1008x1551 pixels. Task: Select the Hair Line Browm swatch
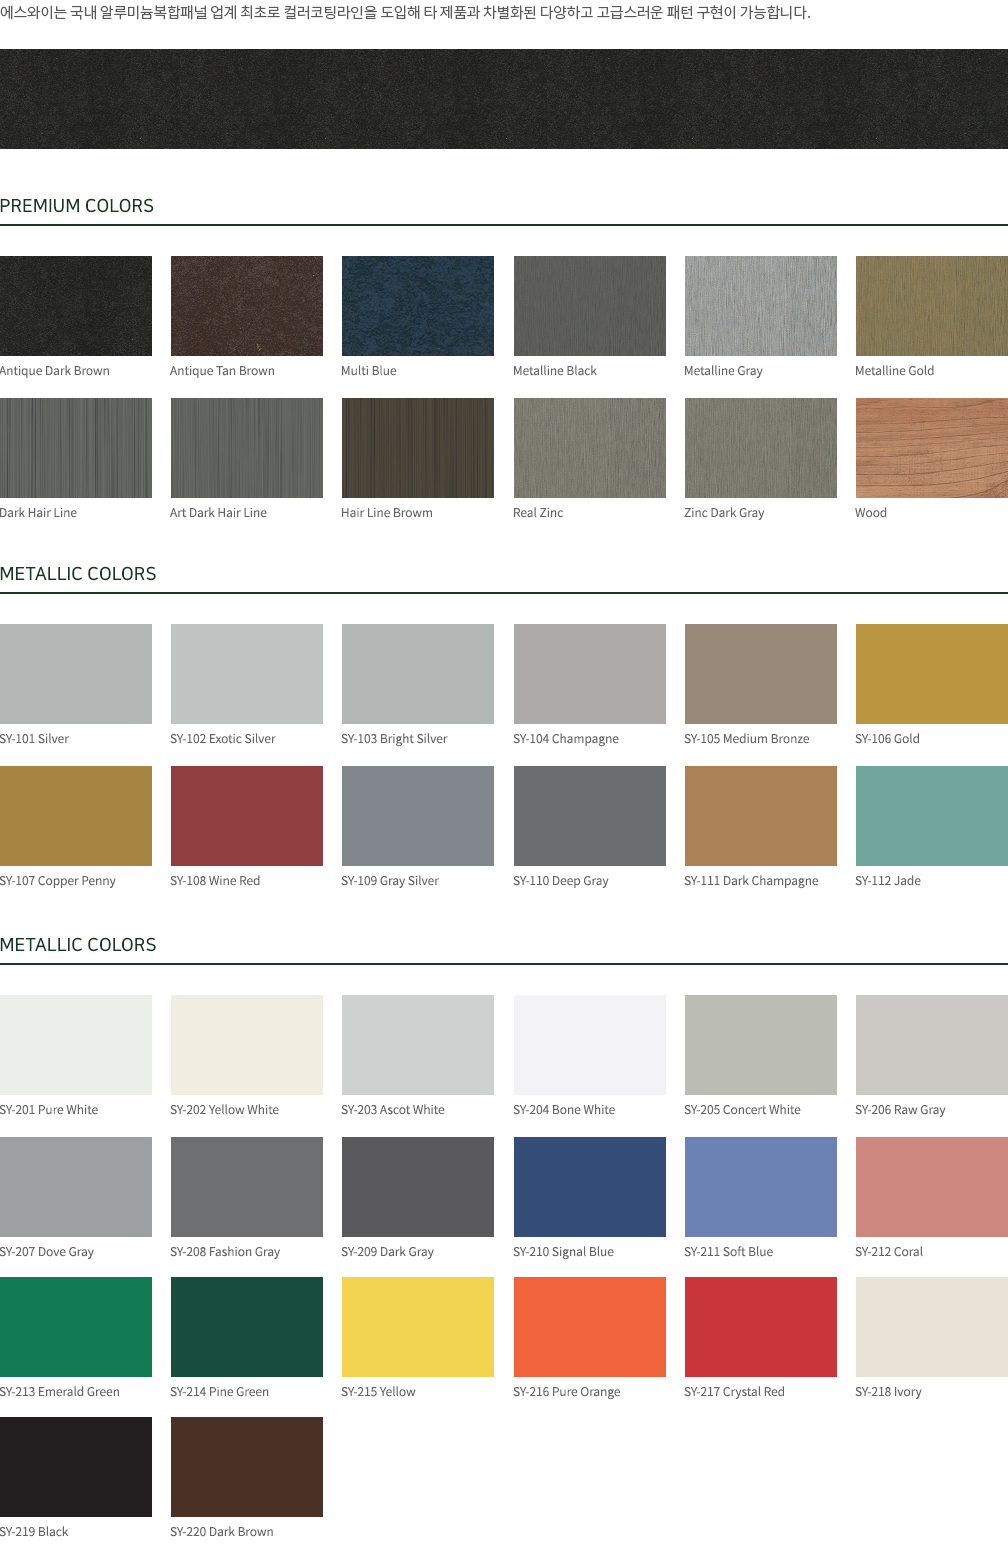pyautogui.click(x=418, y=448)
